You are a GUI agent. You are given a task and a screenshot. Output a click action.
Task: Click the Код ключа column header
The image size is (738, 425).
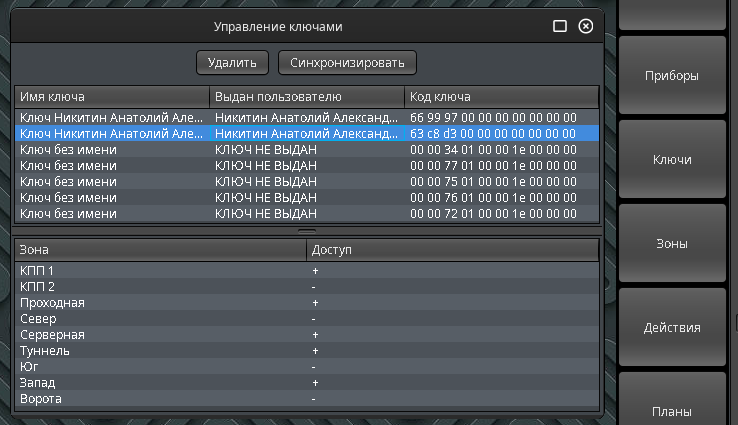click(x=500, y=97)
